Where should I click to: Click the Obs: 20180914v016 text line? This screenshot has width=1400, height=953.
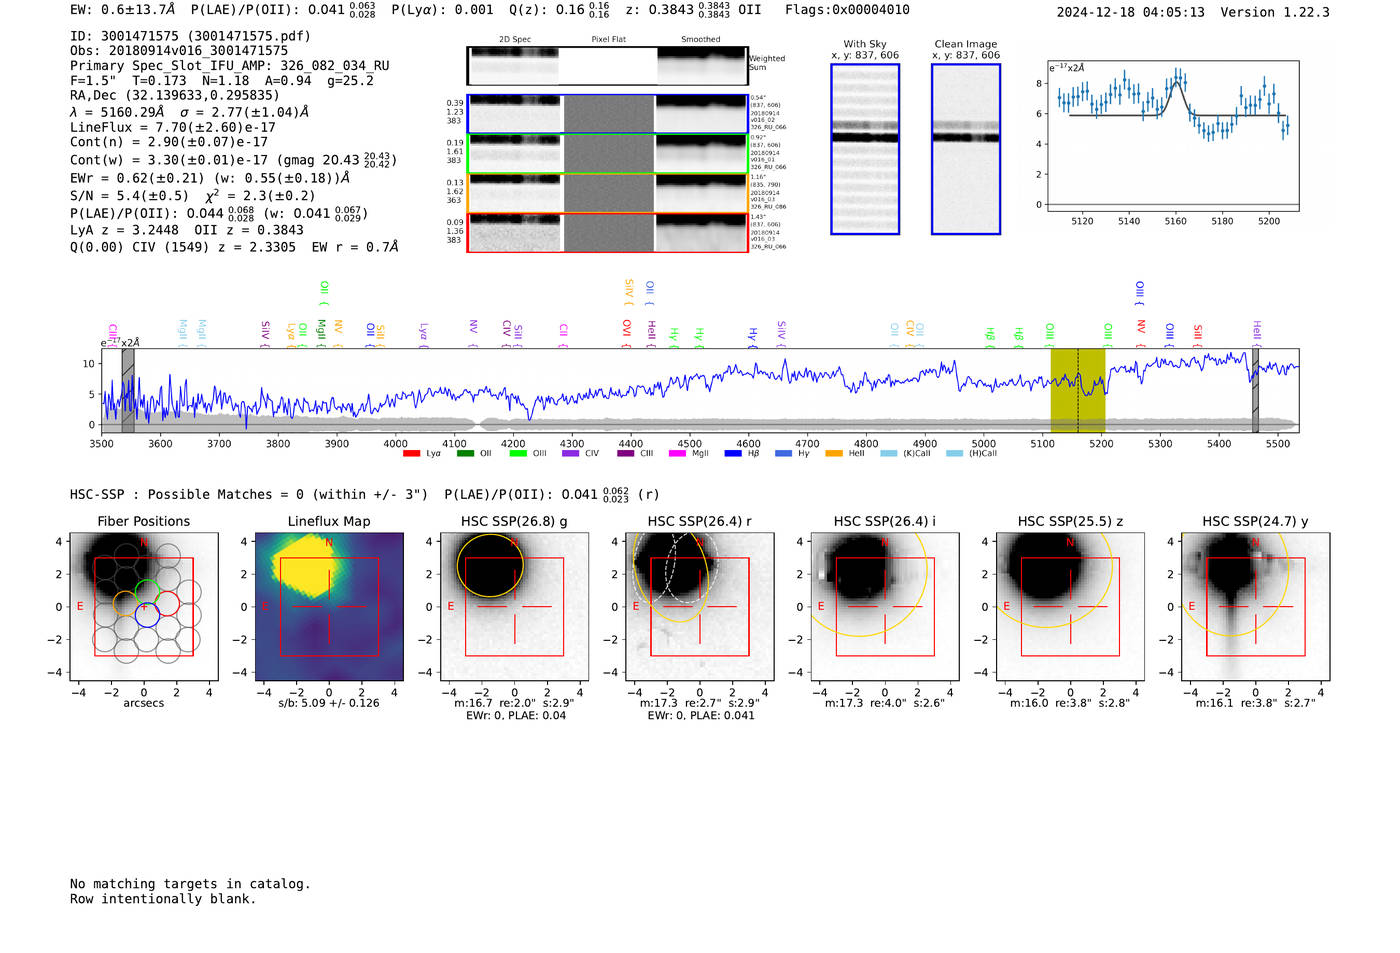tap(179, 51)
